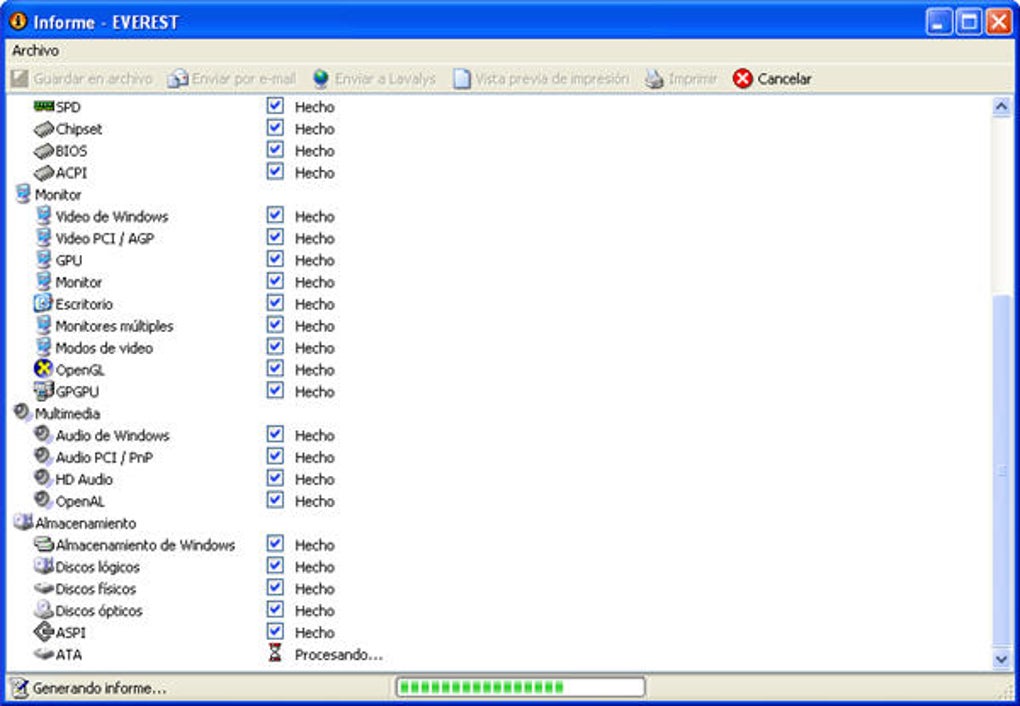Viewport: 1020px width, 706px height.
Task: Click the Discos lógicos icon
Action: [44, 565]
